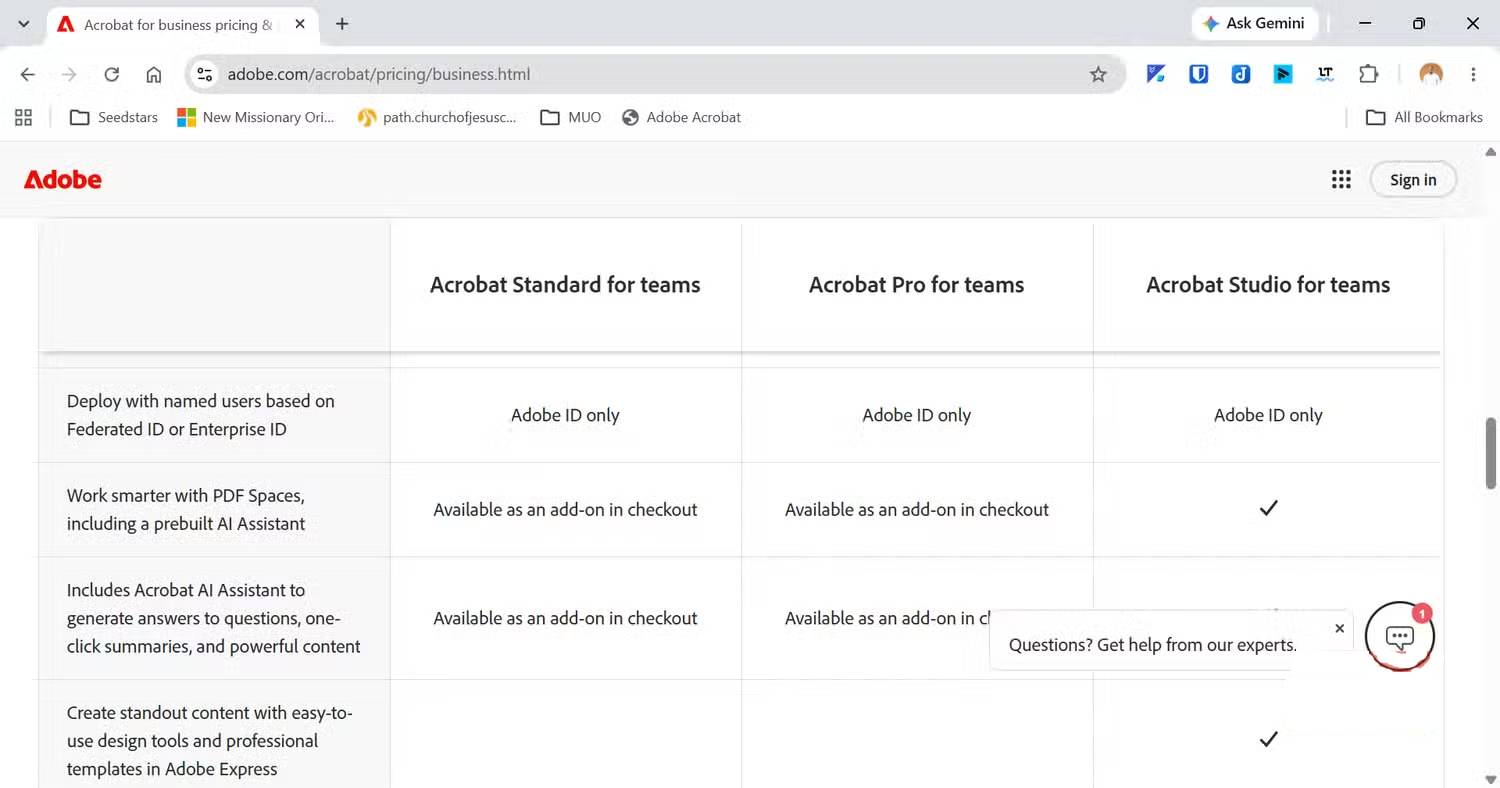Select the Acrobat for business pricing tab

[x=183, y=24]
